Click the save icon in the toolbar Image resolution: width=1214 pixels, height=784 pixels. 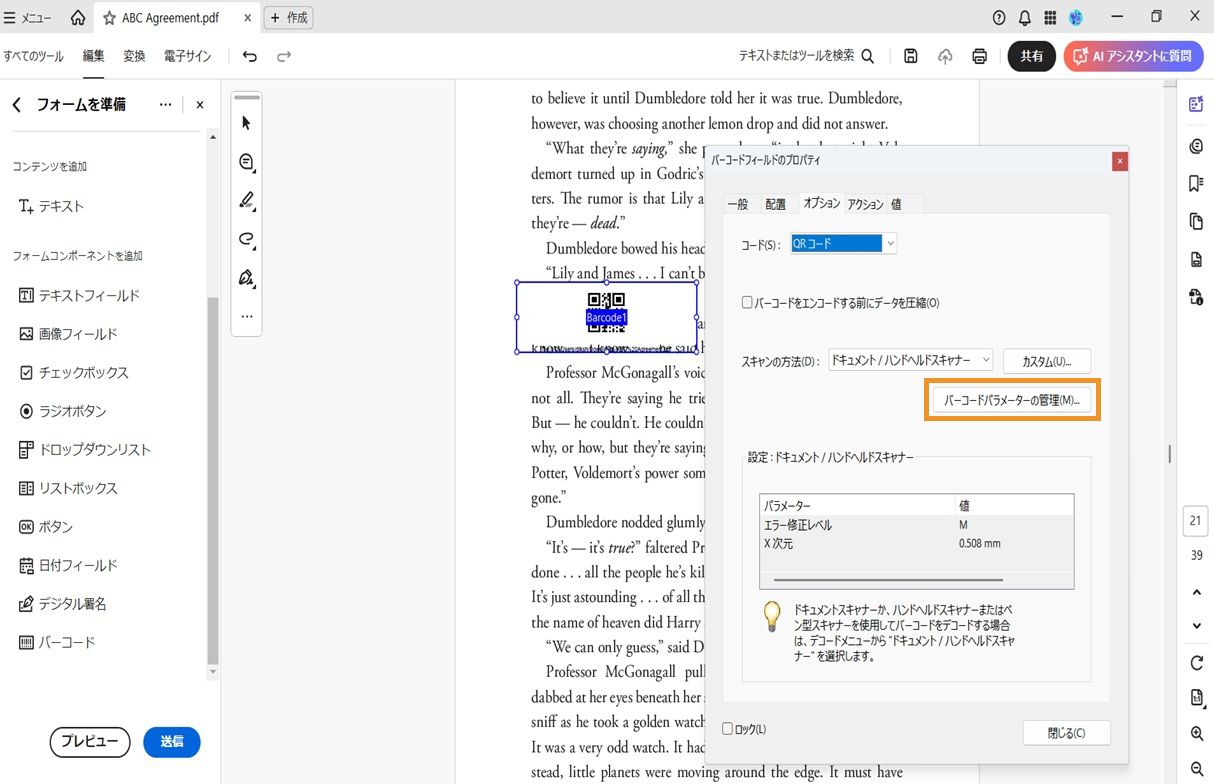910,56
